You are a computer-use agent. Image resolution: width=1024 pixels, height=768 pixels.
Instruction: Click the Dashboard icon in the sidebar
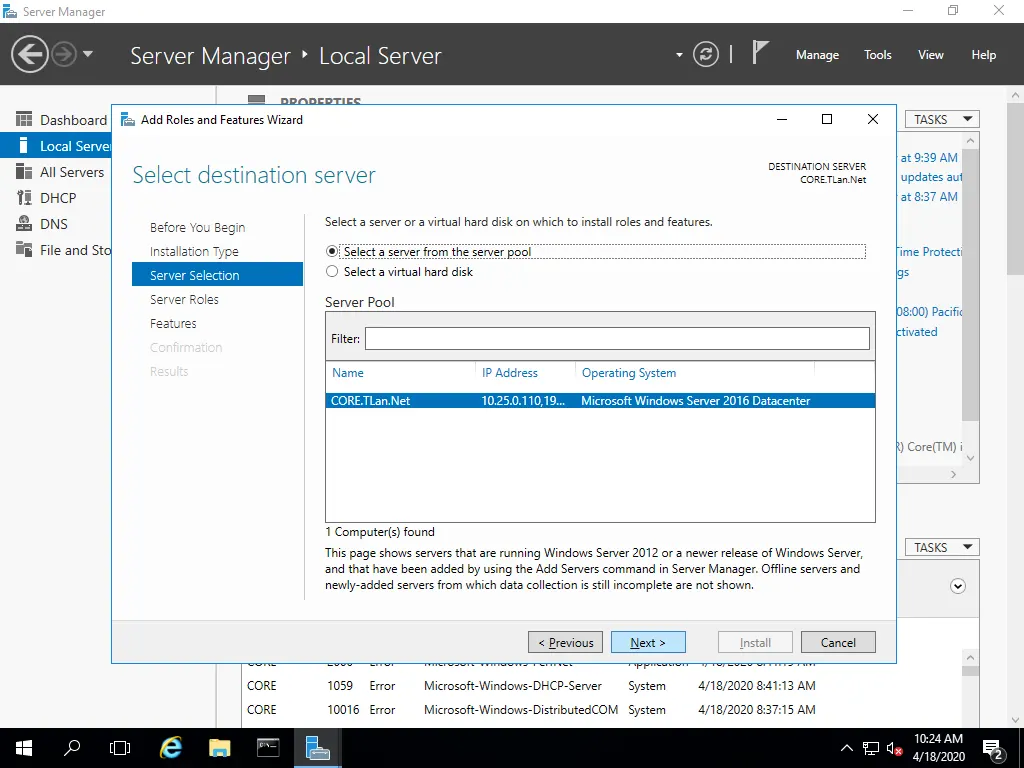[24, 120]
